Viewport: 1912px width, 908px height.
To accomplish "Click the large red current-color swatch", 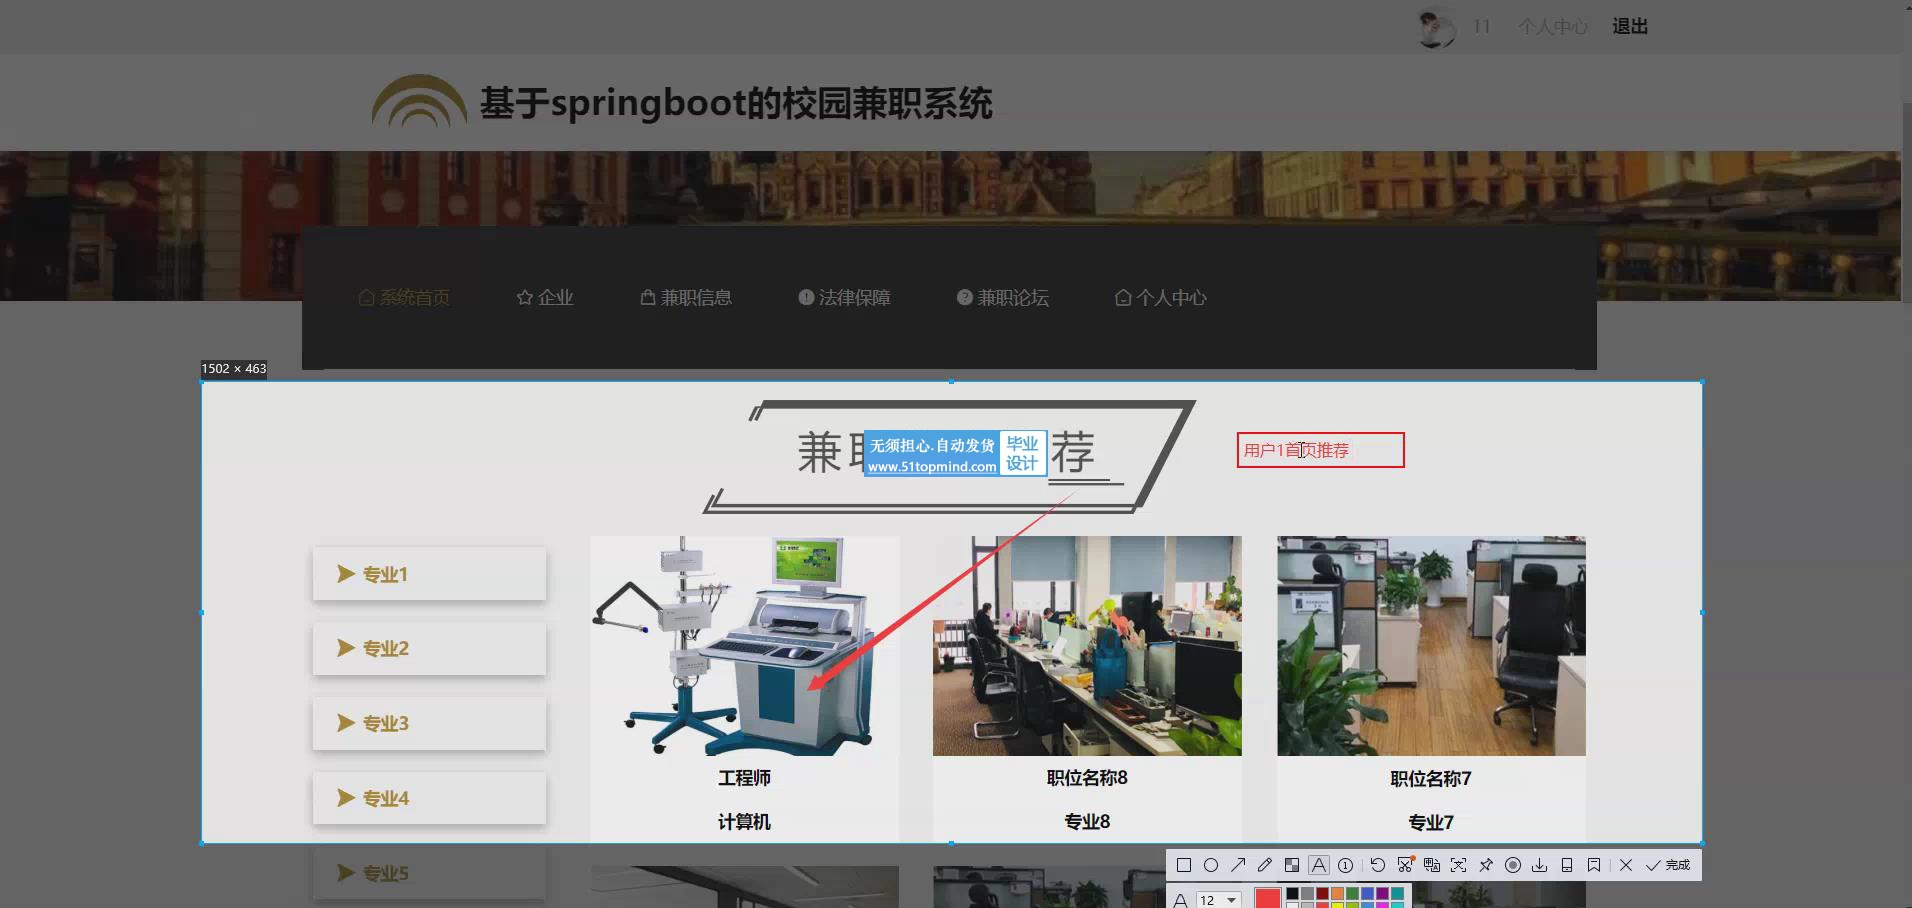I will (x=1268, y=897).
